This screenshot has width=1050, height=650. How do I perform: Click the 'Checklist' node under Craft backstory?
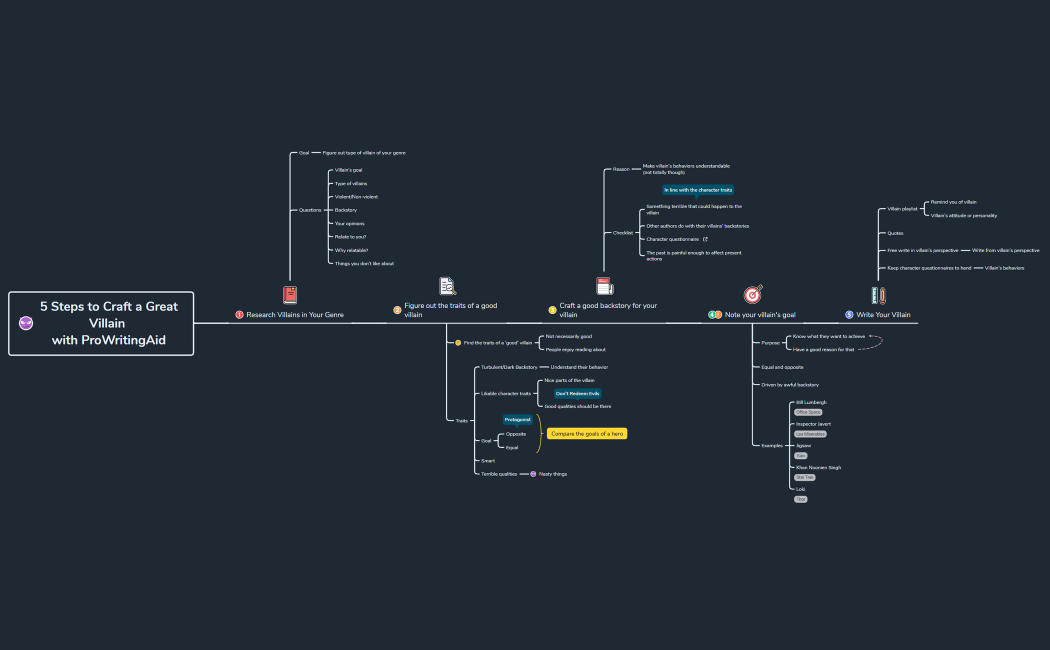[x=623, y=233]
